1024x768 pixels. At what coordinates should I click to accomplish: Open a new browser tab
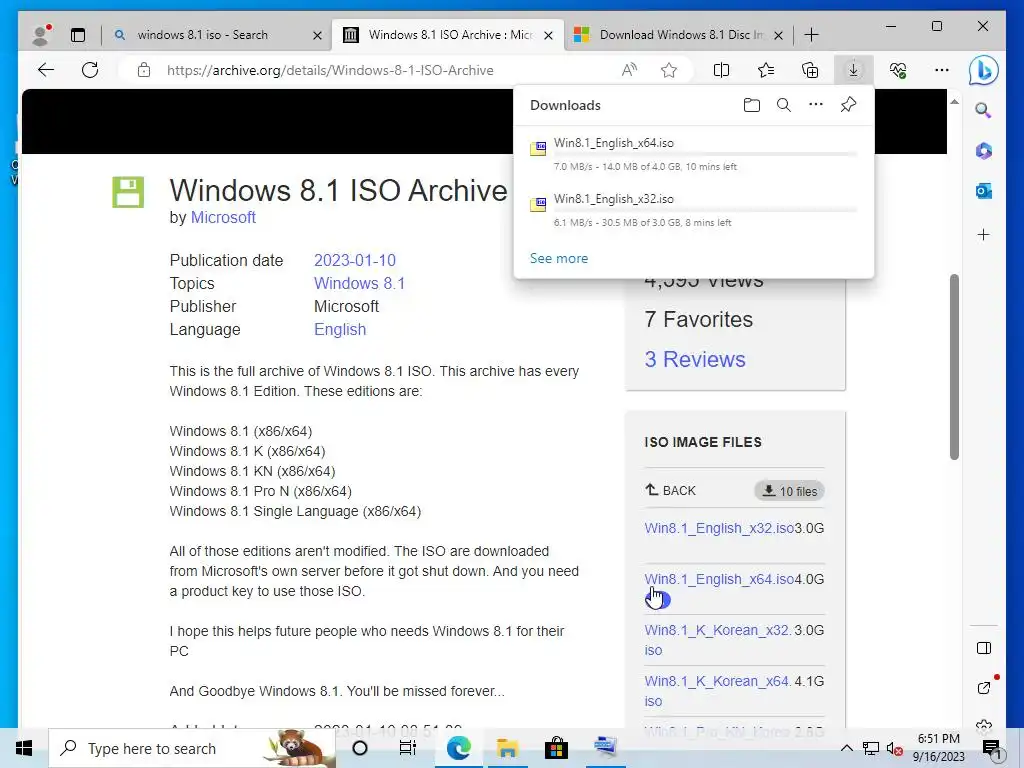pos(811,35)
